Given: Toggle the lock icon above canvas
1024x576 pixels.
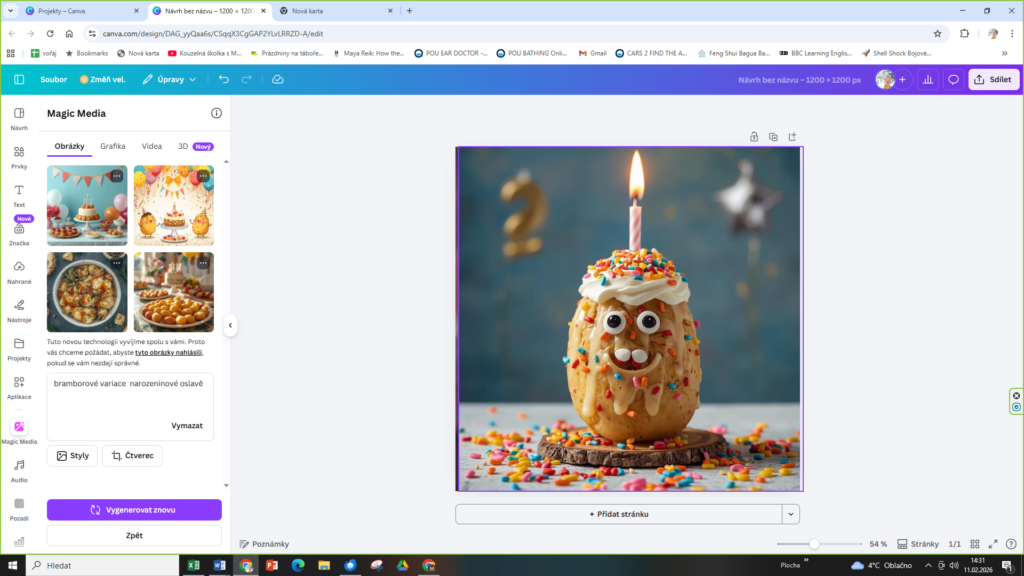Looking at the screenshot, I should [x=754, y=136].
